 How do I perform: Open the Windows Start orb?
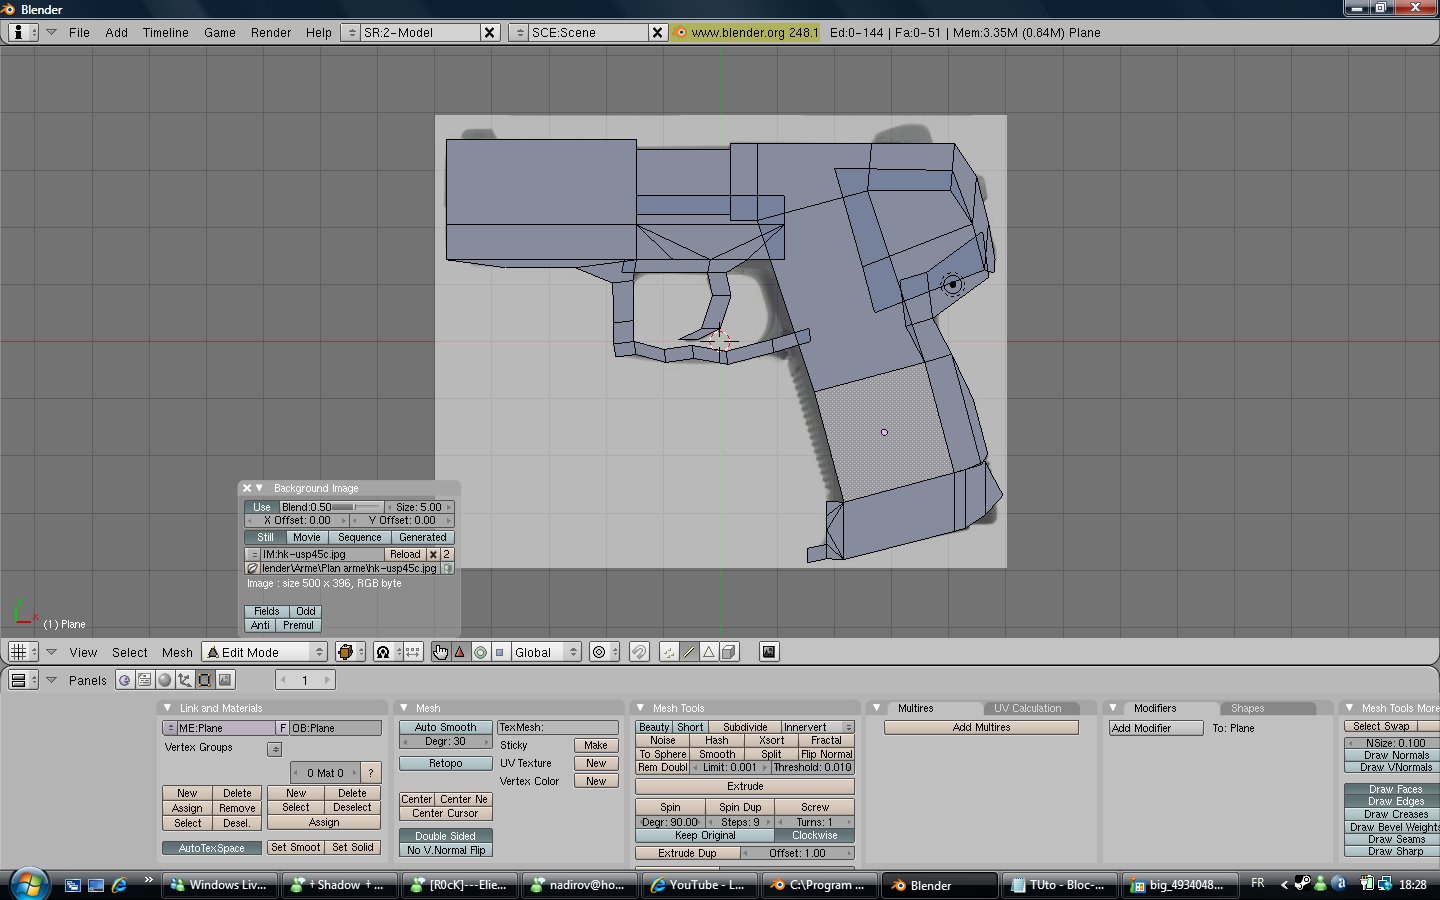[28, 884]
